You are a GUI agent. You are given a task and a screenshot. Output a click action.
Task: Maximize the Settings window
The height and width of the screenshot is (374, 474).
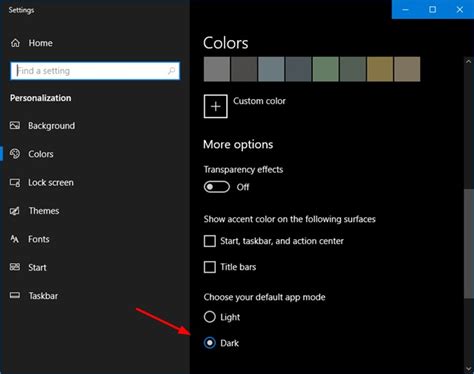point(433,9)
